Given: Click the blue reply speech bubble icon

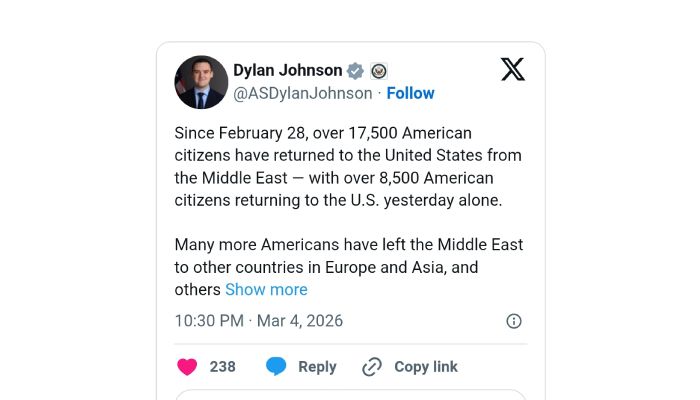Looking at the screenshot, I should pyautogui.click(x=276, y=367).
